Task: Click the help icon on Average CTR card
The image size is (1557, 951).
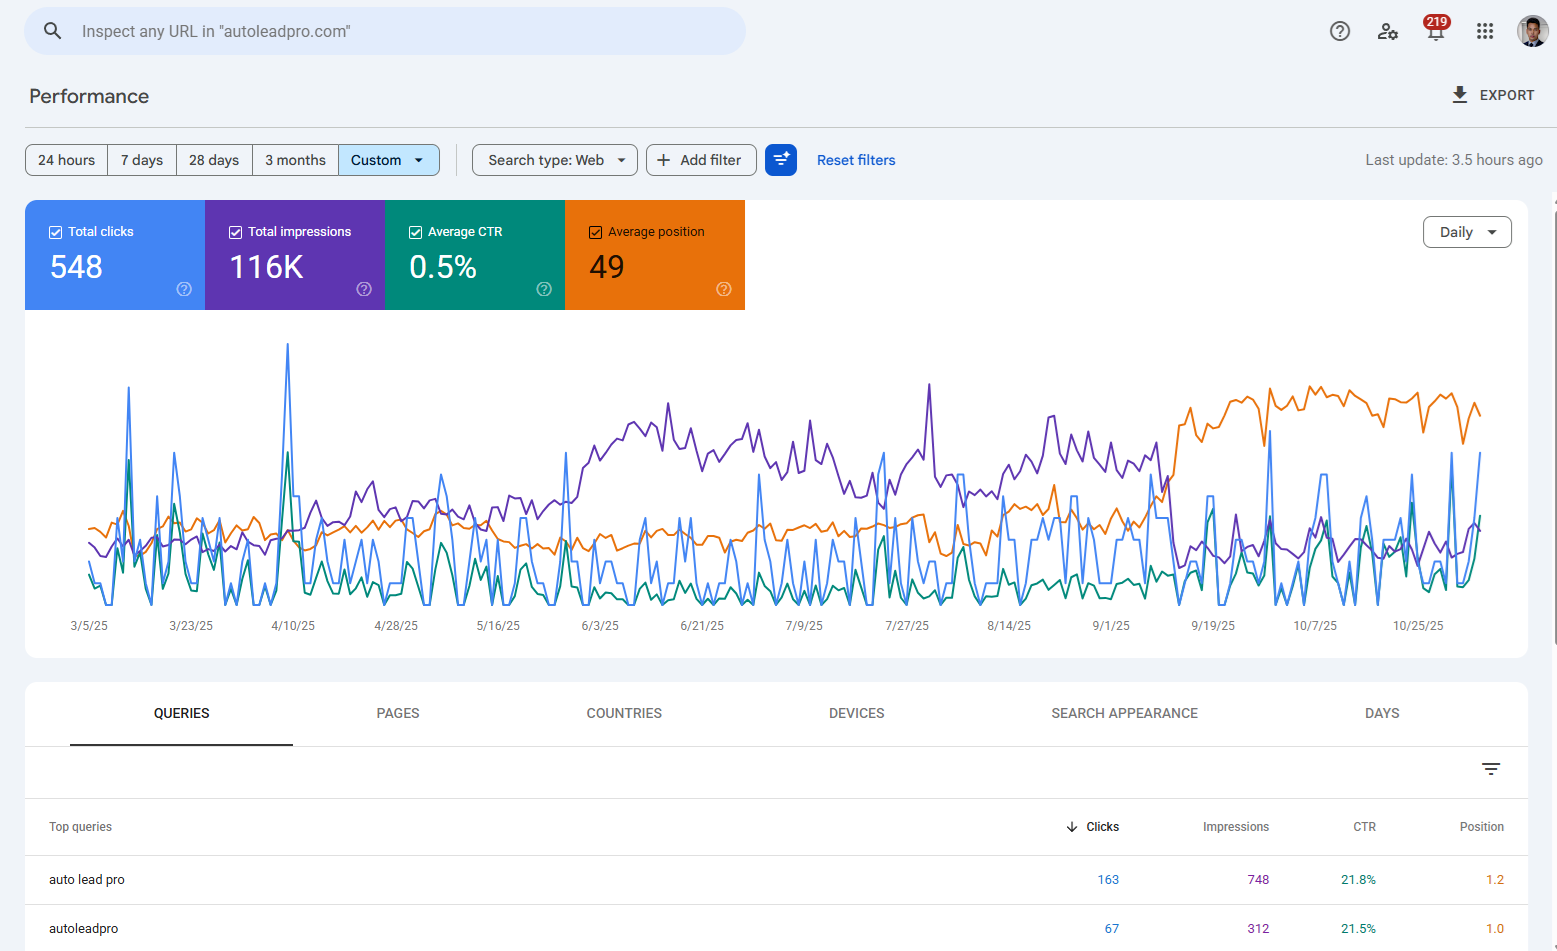Action: click(544, 289)
